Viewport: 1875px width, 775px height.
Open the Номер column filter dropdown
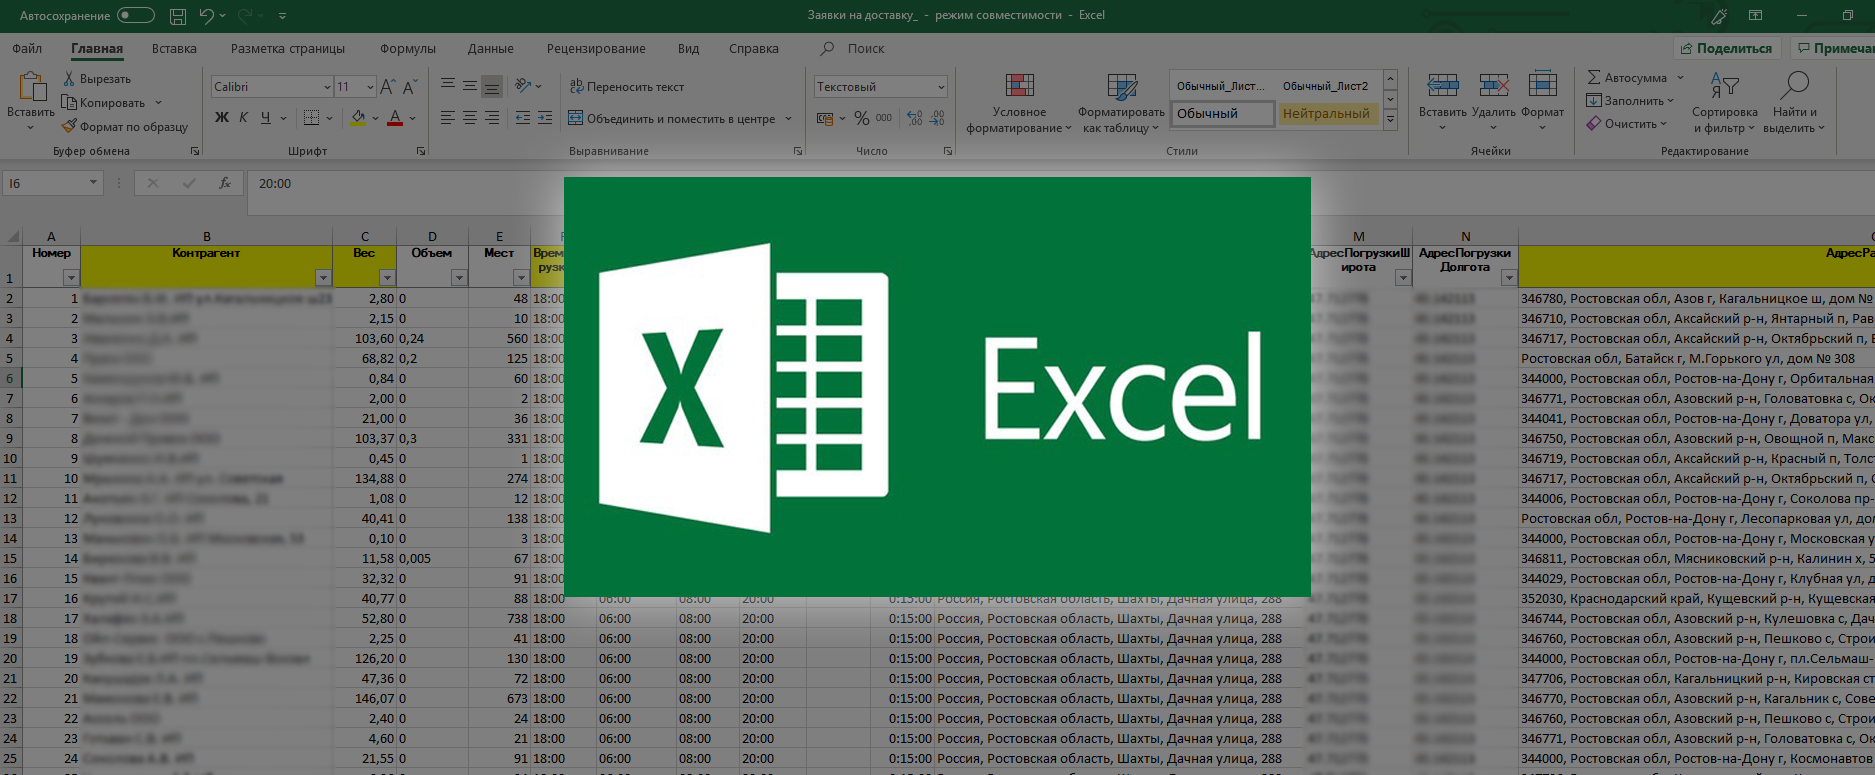point(71,278)
